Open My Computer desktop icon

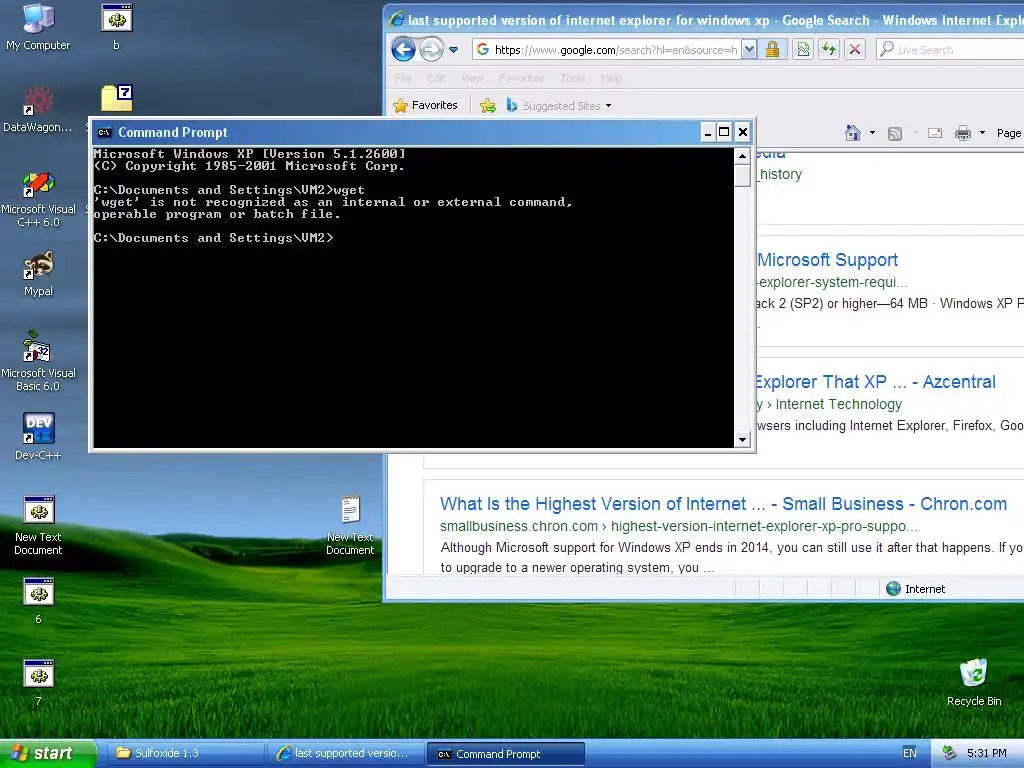coord(38,26)
